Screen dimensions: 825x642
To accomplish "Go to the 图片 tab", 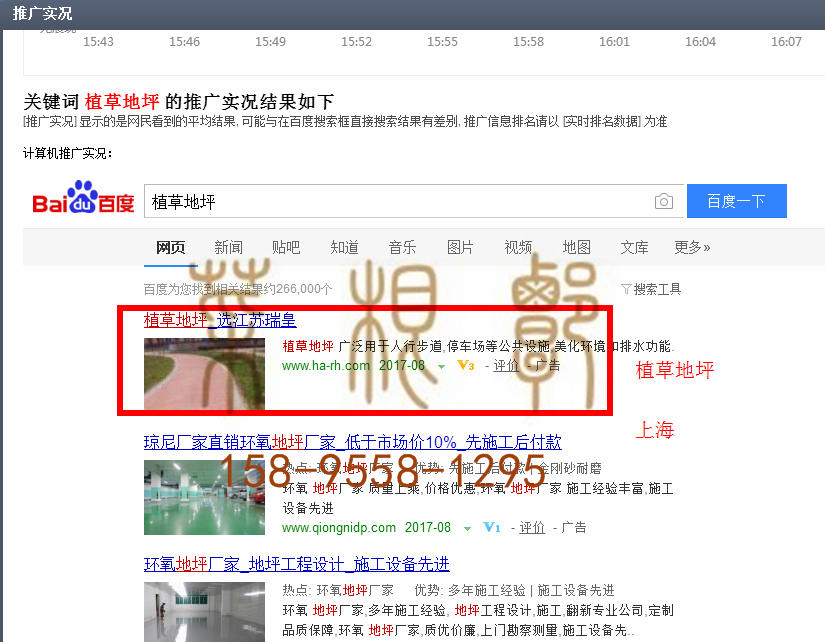I will point(460,247).
